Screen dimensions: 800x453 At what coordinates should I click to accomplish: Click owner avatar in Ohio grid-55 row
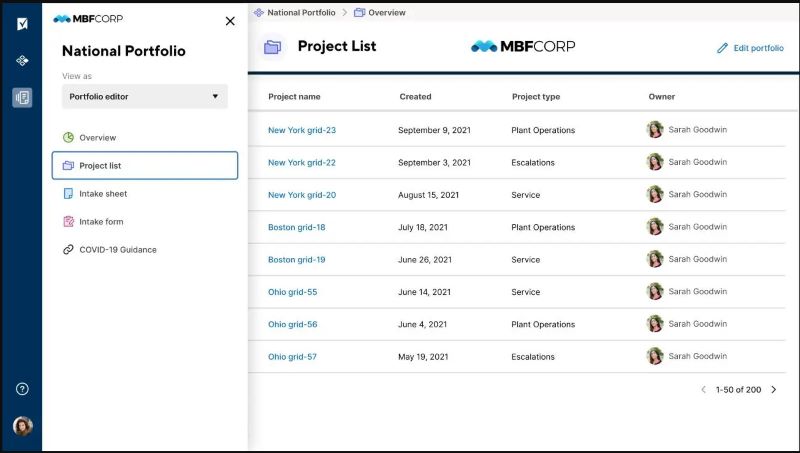(x=655, y=291)
